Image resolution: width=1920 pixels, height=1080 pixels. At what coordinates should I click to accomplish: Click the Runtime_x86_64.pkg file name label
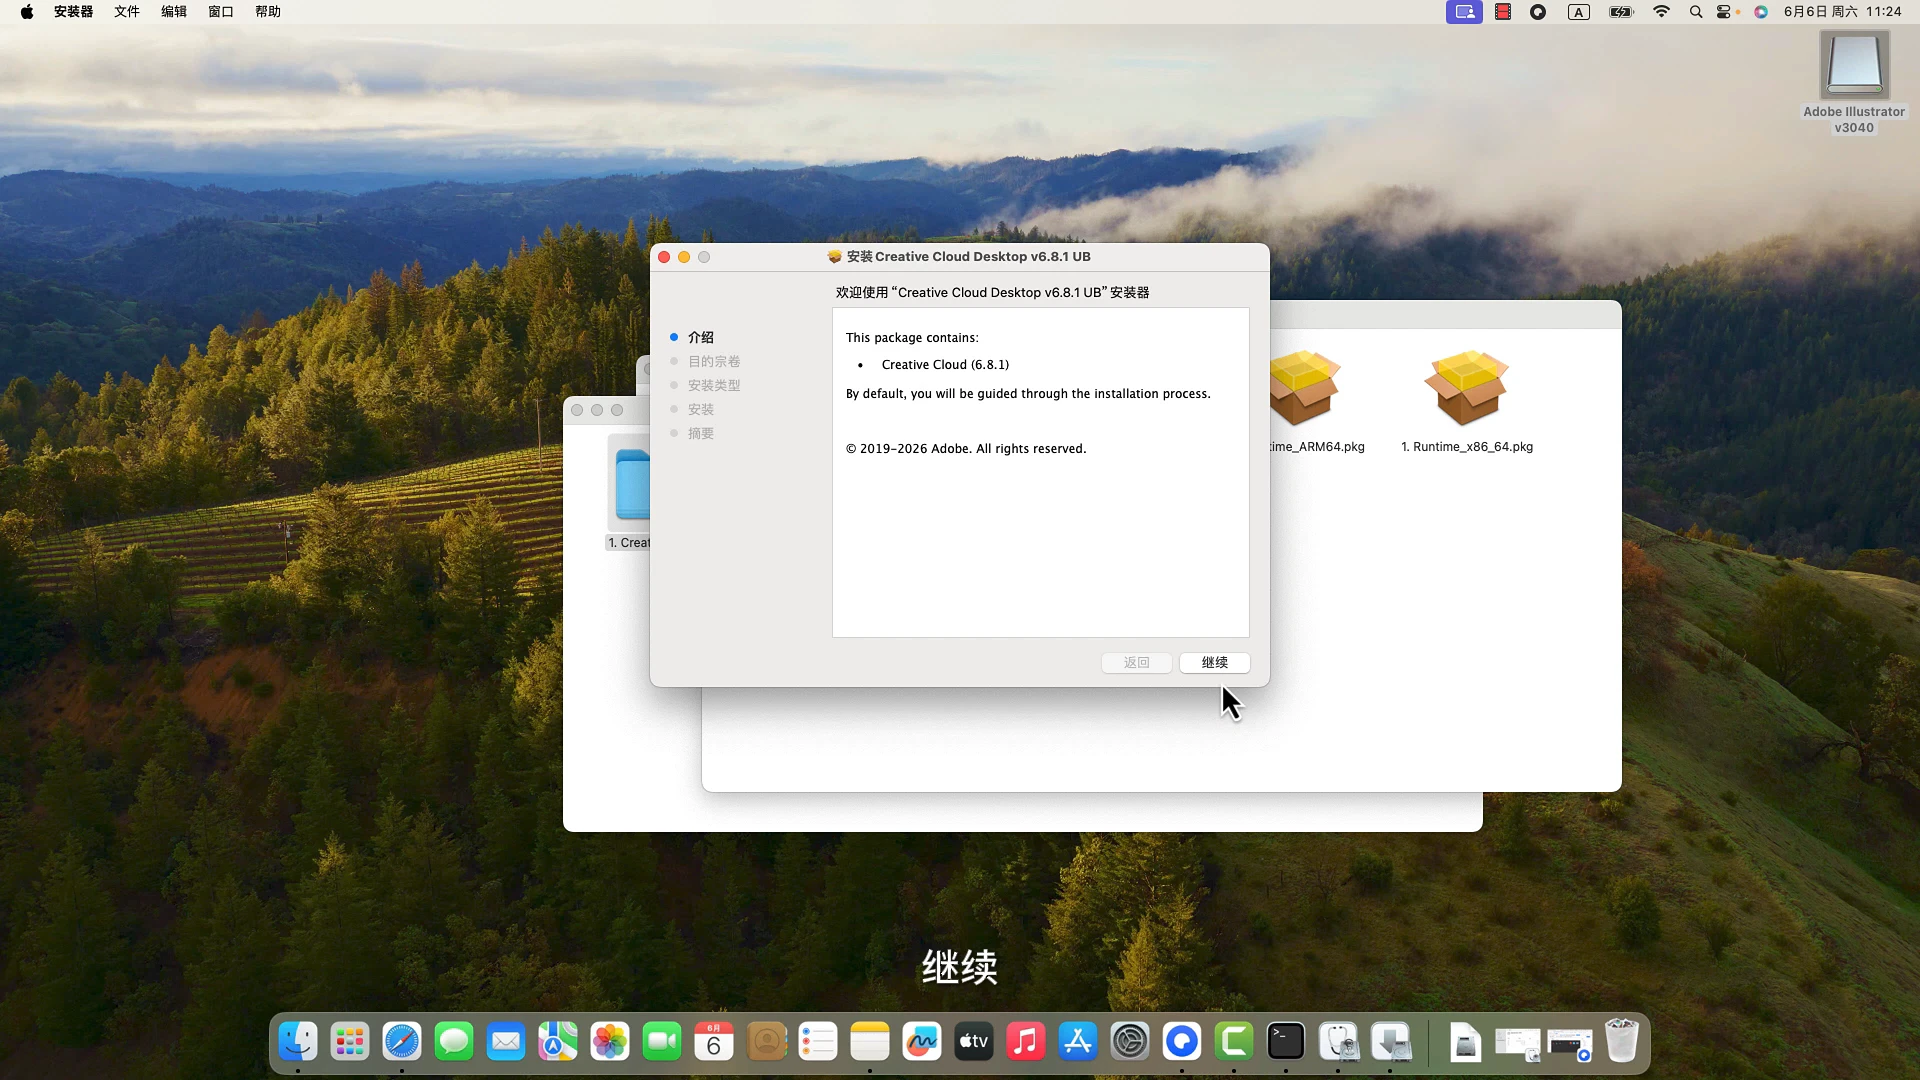tap(1467, 447)
